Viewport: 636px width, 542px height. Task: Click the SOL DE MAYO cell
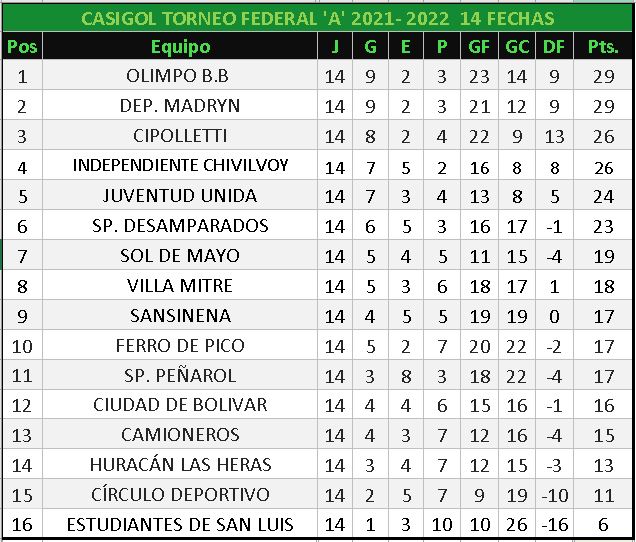pyautogui.click(x=180, y=256)
